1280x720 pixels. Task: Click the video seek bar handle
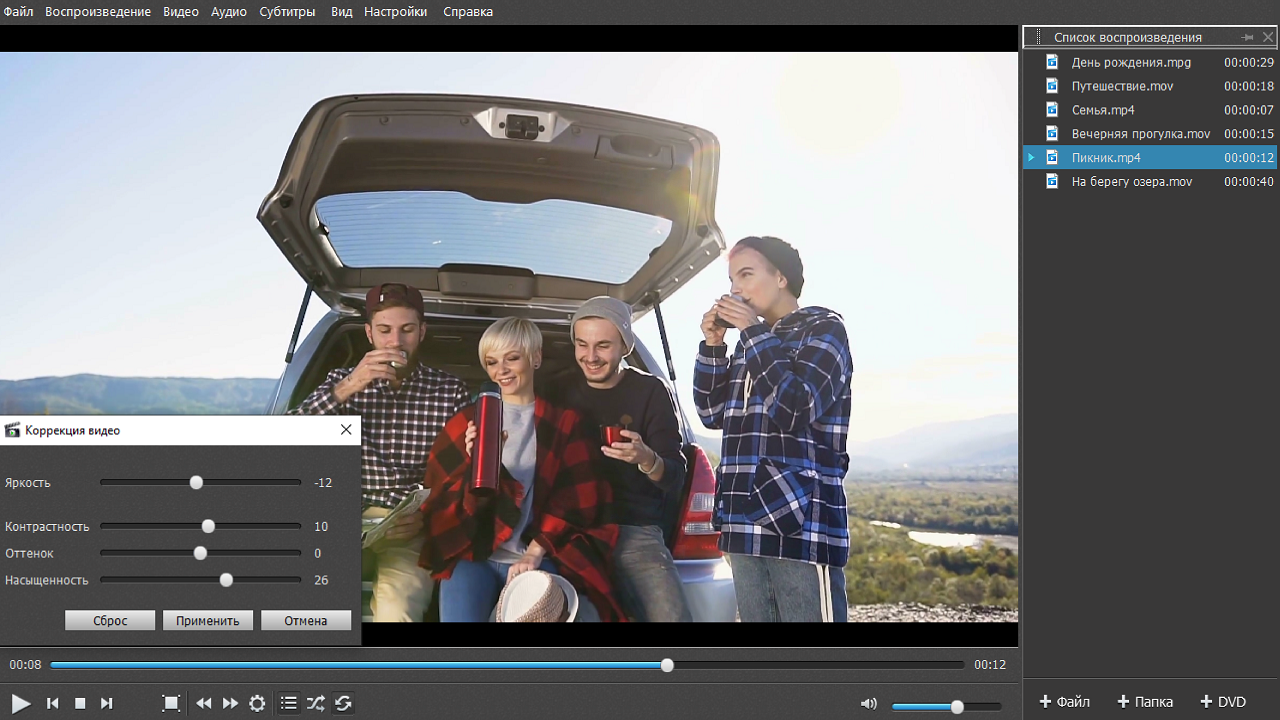pos(667,665)
